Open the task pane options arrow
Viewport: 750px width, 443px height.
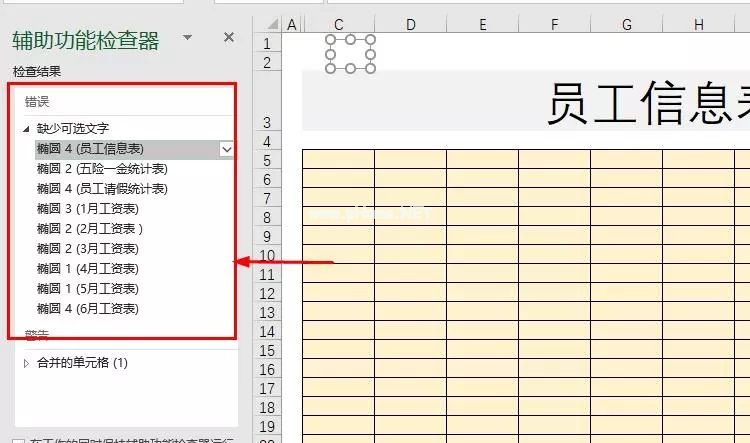[187, 38]
